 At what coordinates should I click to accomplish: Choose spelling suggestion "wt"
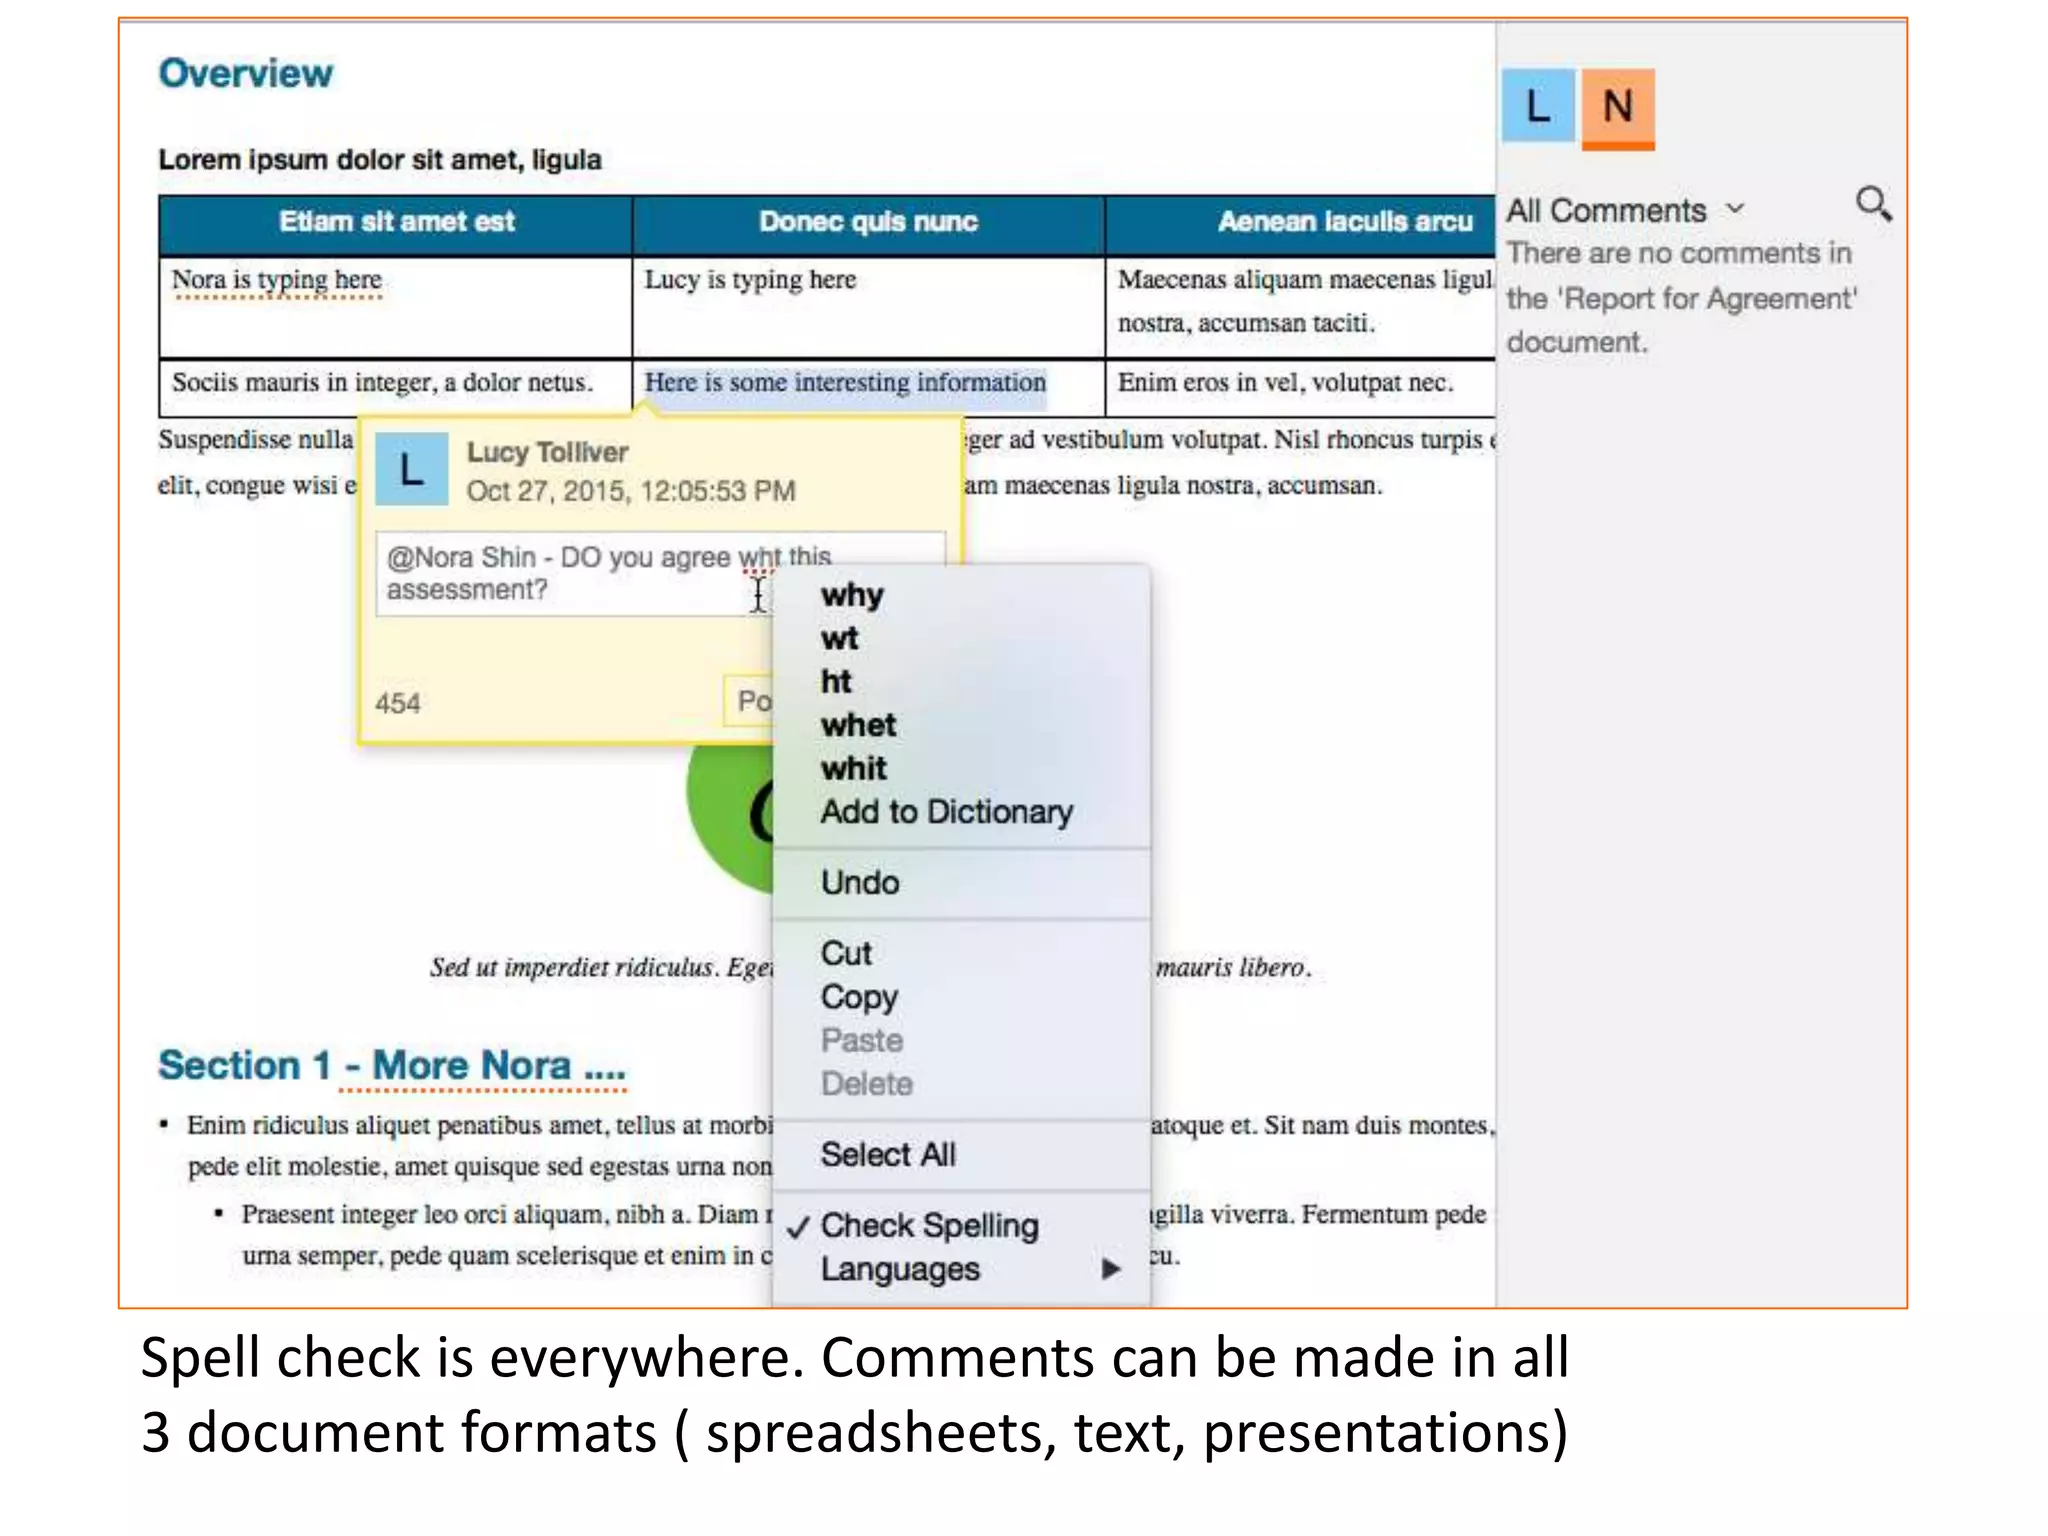(x=840, y=638)
